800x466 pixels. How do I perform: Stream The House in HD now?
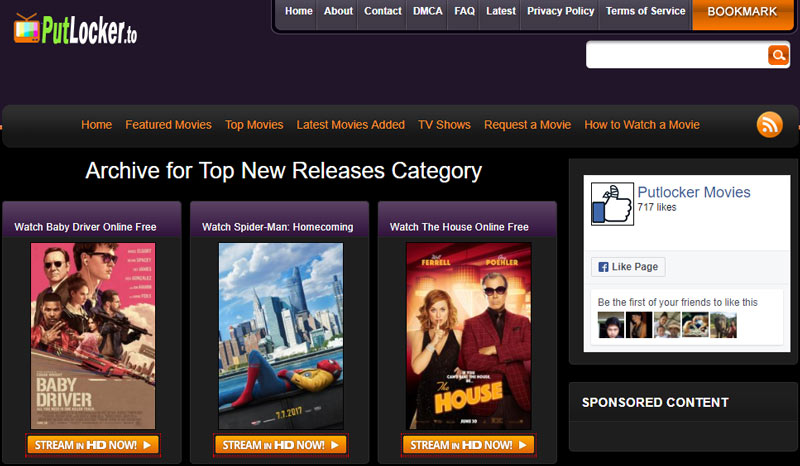click(468, 445)
